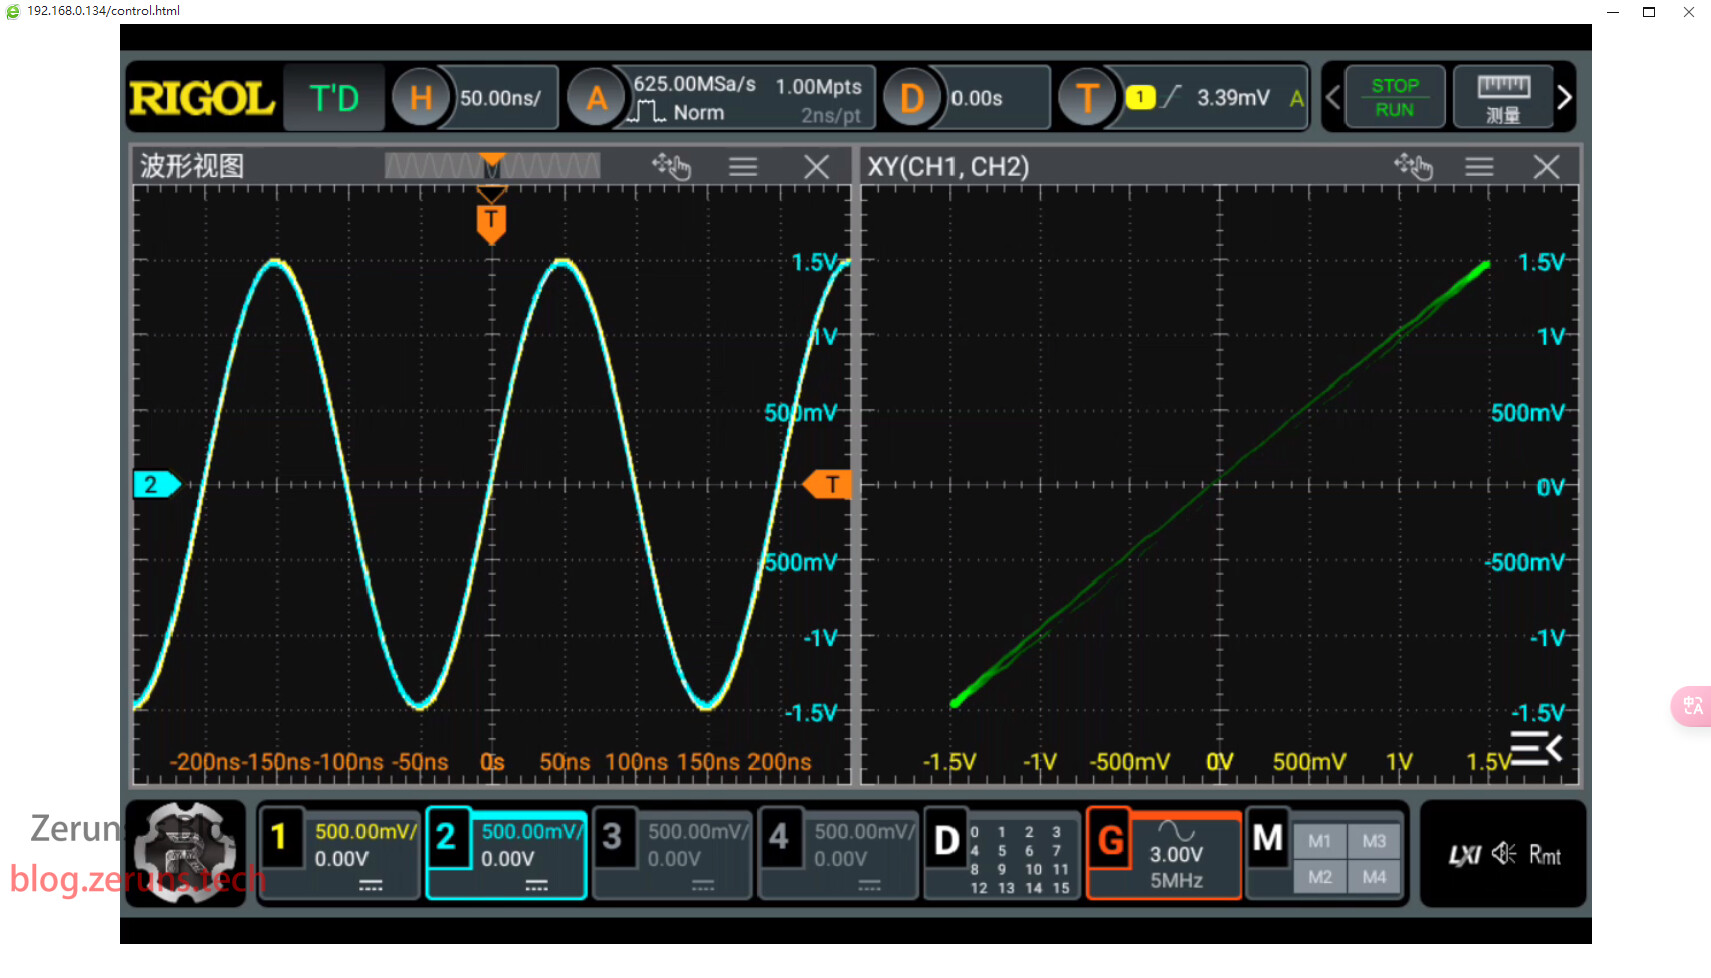Click the move icon in XY window

coord(1413,166)
